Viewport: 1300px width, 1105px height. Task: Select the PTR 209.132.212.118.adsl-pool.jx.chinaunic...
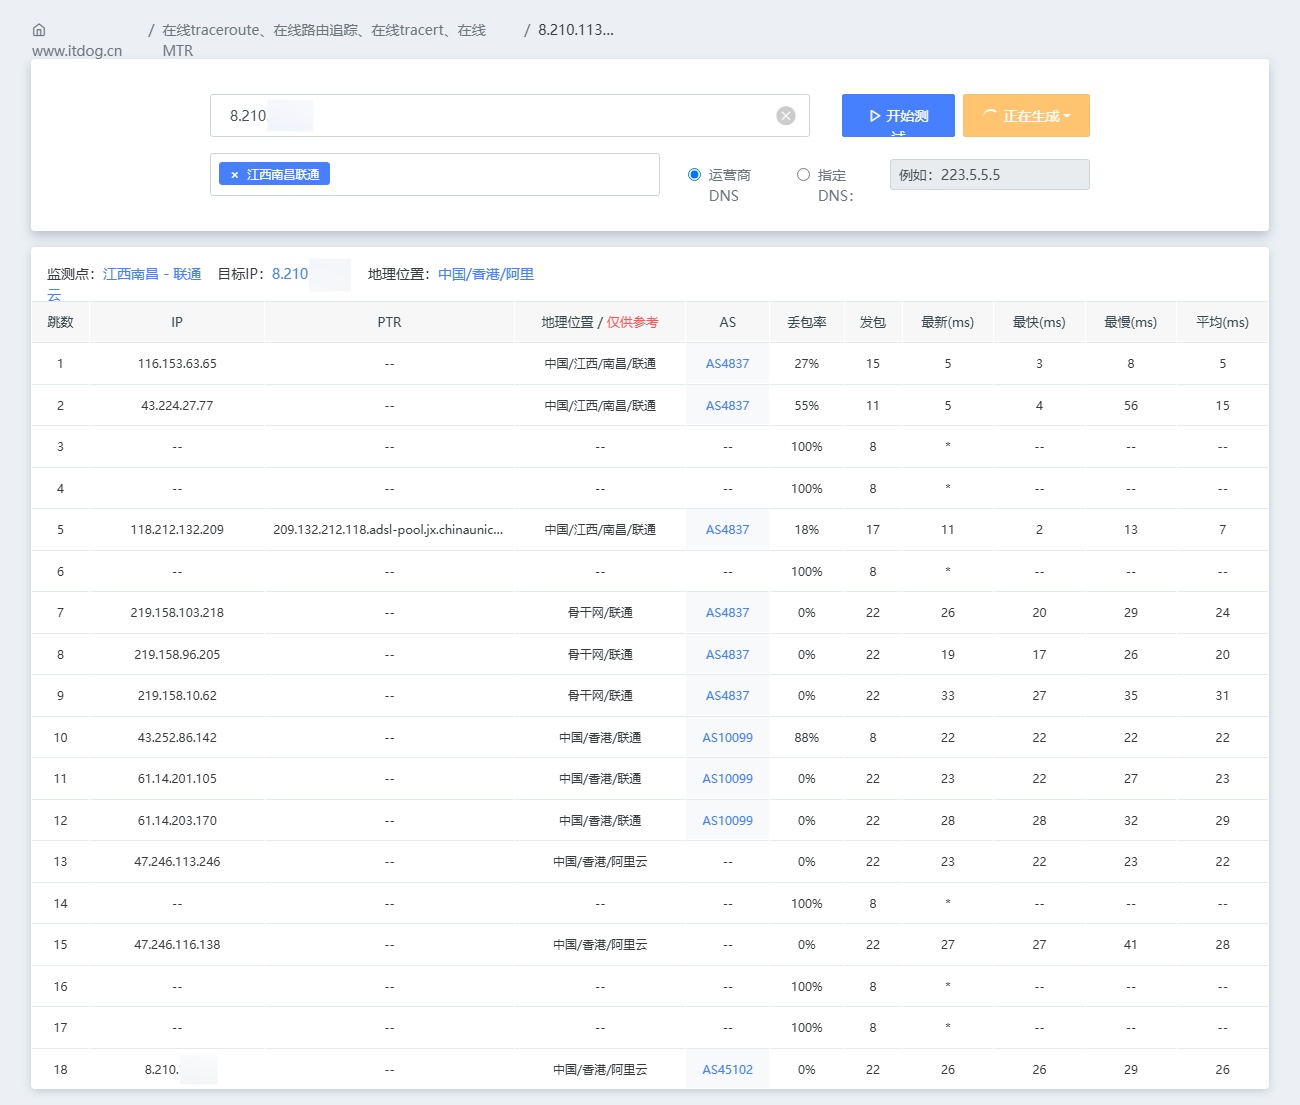[x=388, y=530]
